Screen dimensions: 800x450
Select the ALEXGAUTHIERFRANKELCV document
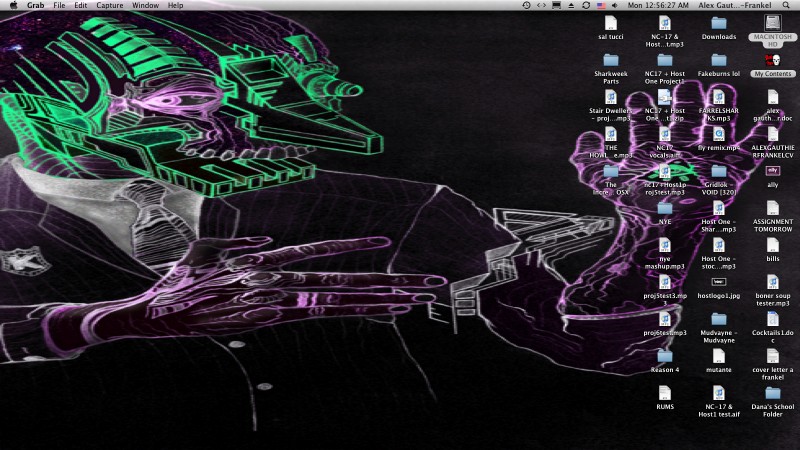click(773, 134)
